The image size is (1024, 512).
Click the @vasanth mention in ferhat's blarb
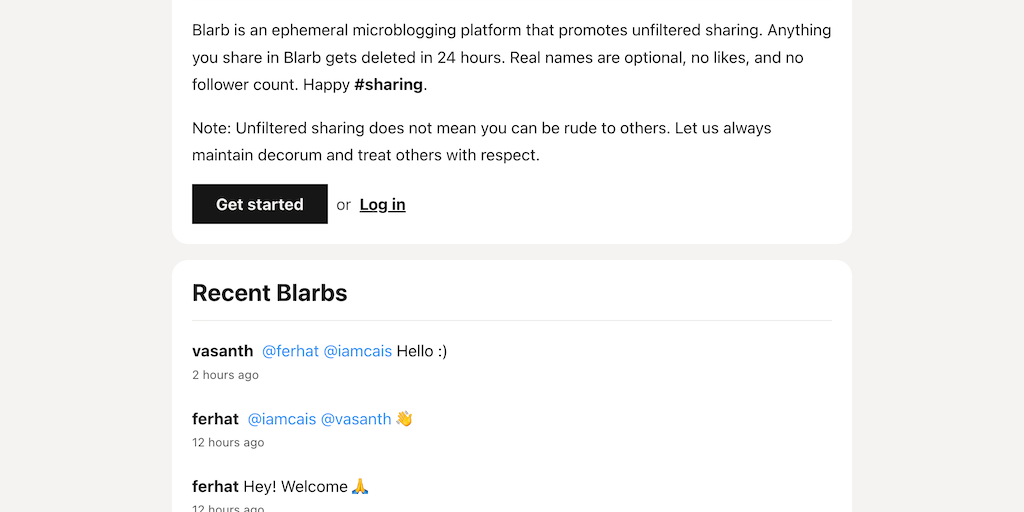356,419
